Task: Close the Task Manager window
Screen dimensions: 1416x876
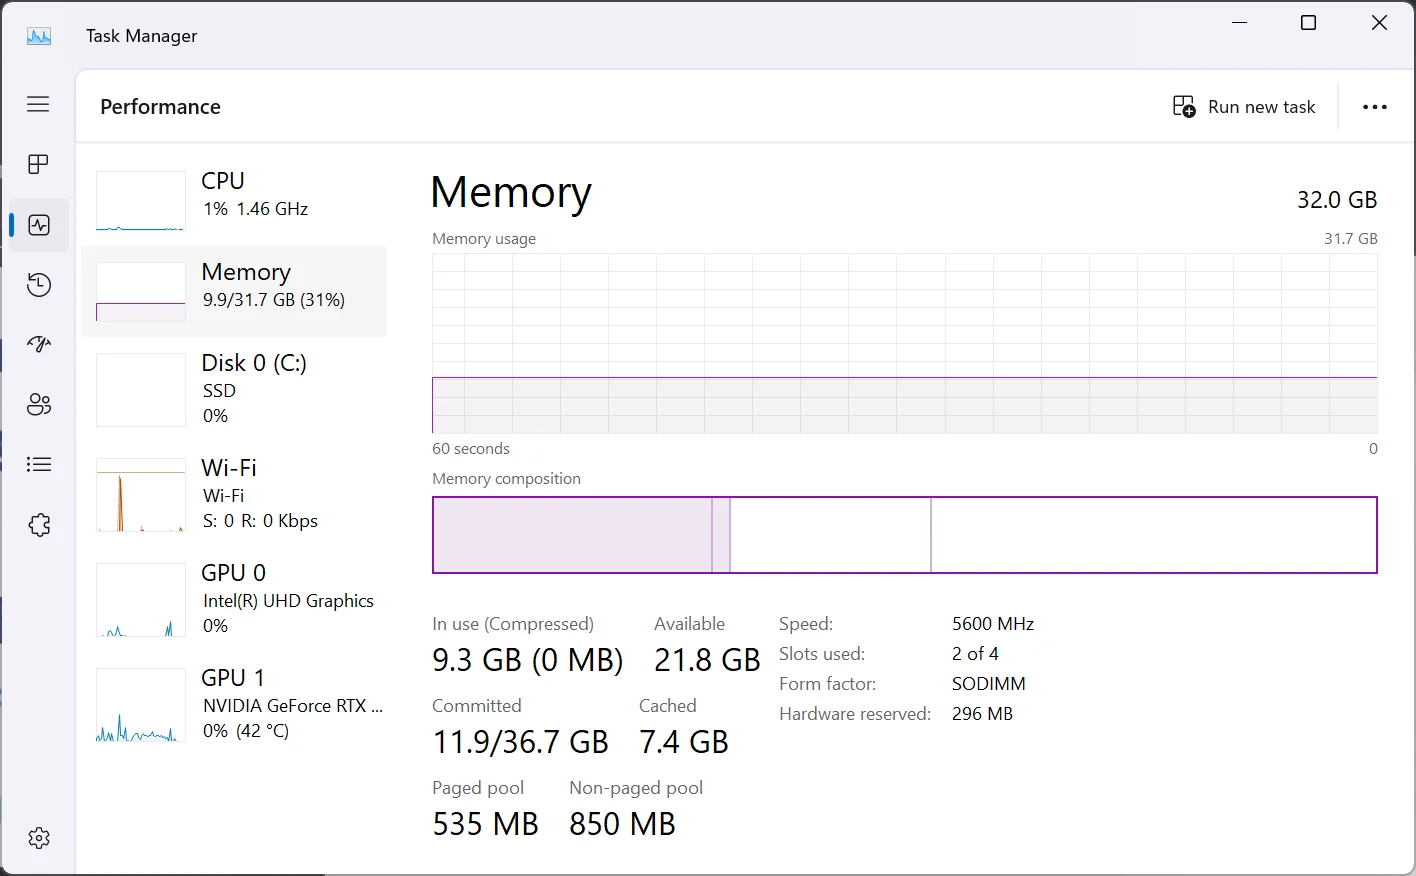Action: click(1379, 23)
